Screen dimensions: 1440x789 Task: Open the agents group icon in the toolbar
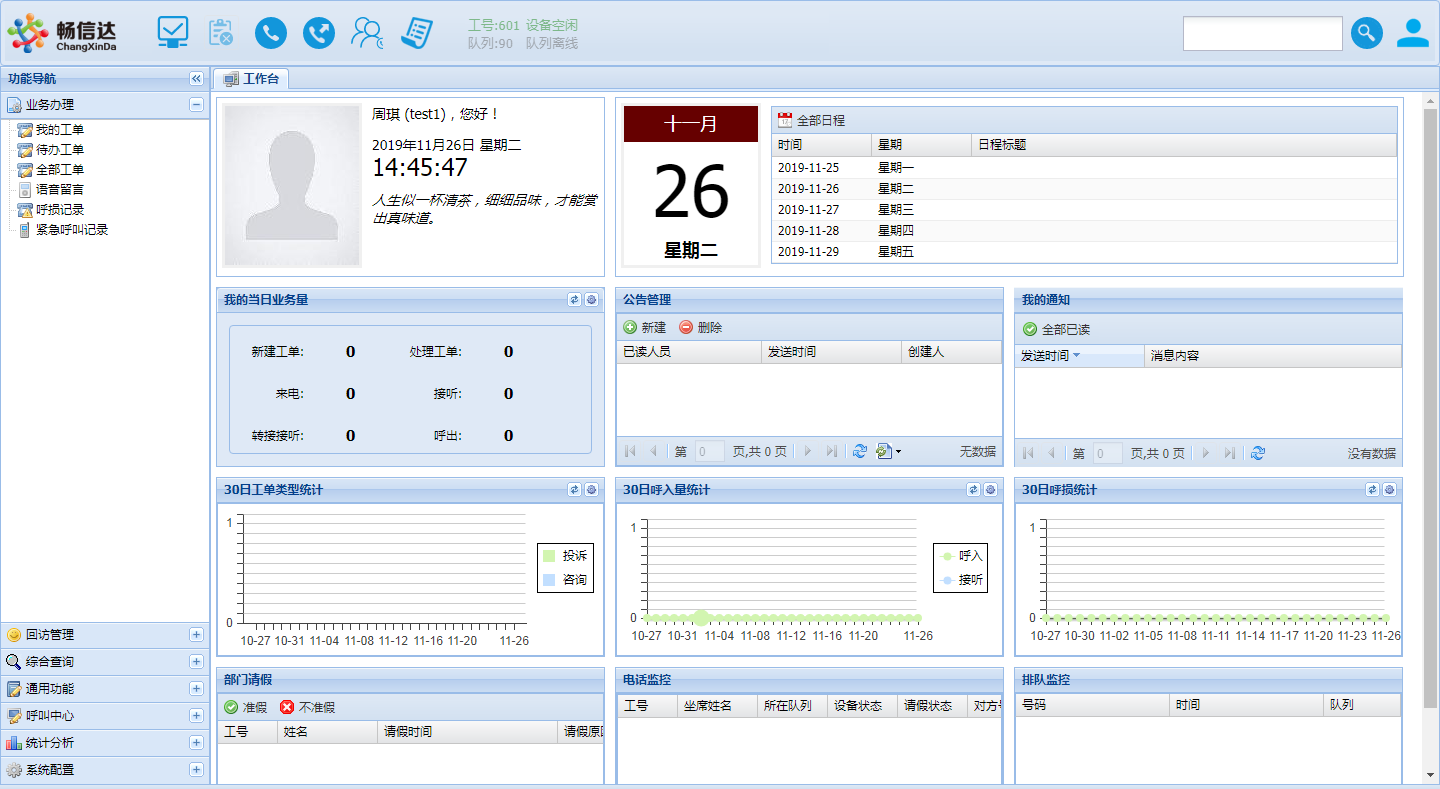pos(367,33)
